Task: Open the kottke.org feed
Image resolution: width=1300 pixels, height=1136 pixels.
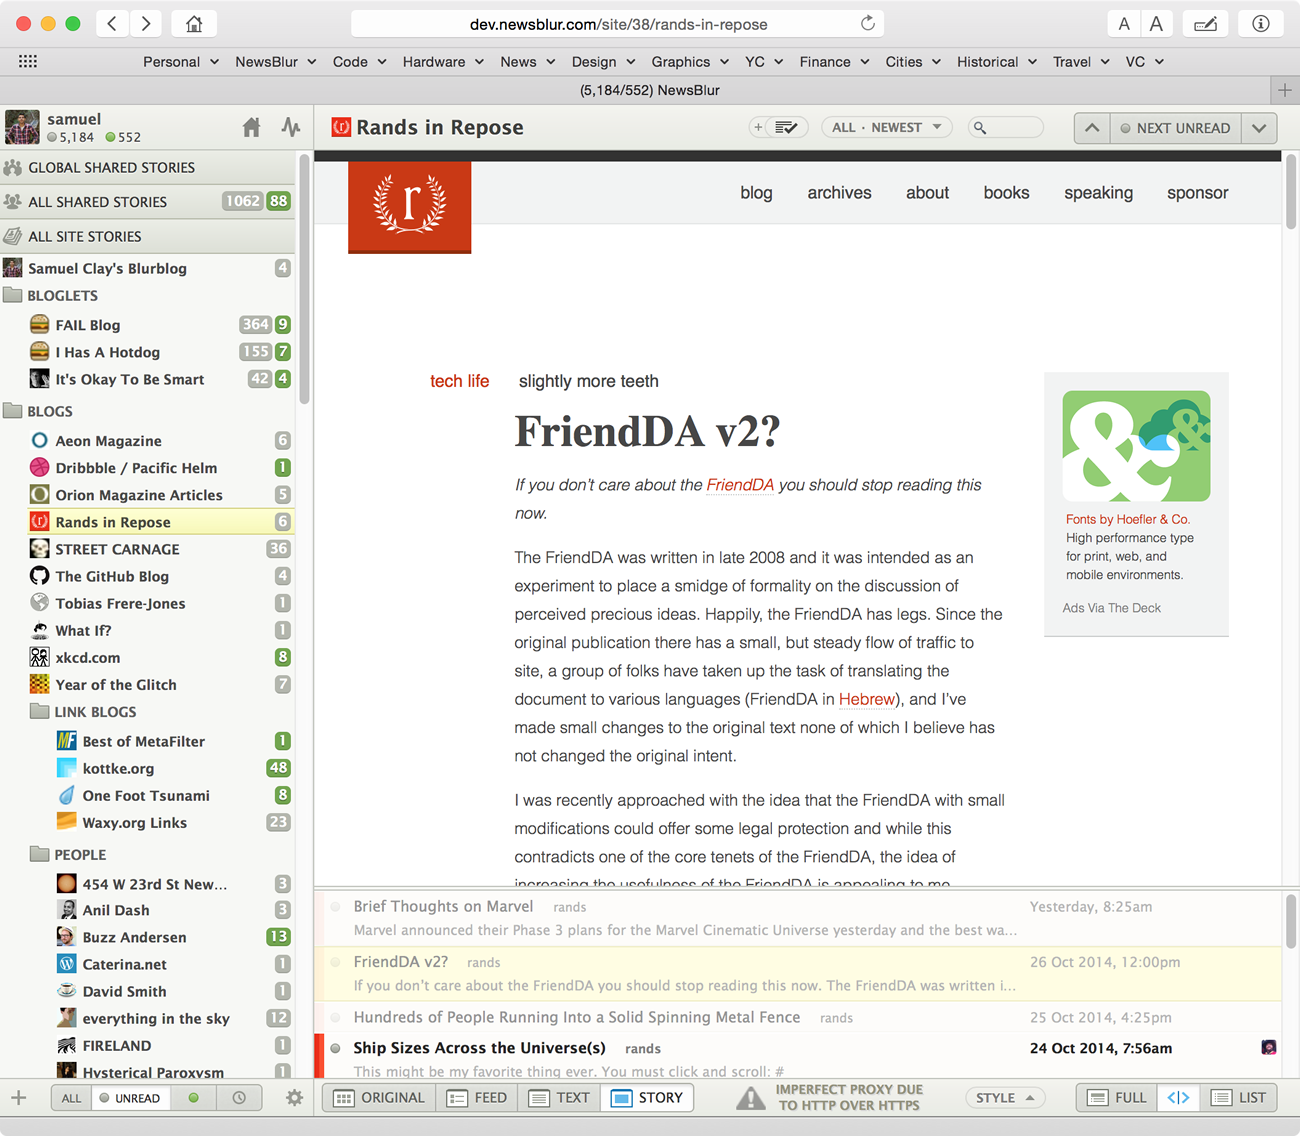Action: [174, 768]
